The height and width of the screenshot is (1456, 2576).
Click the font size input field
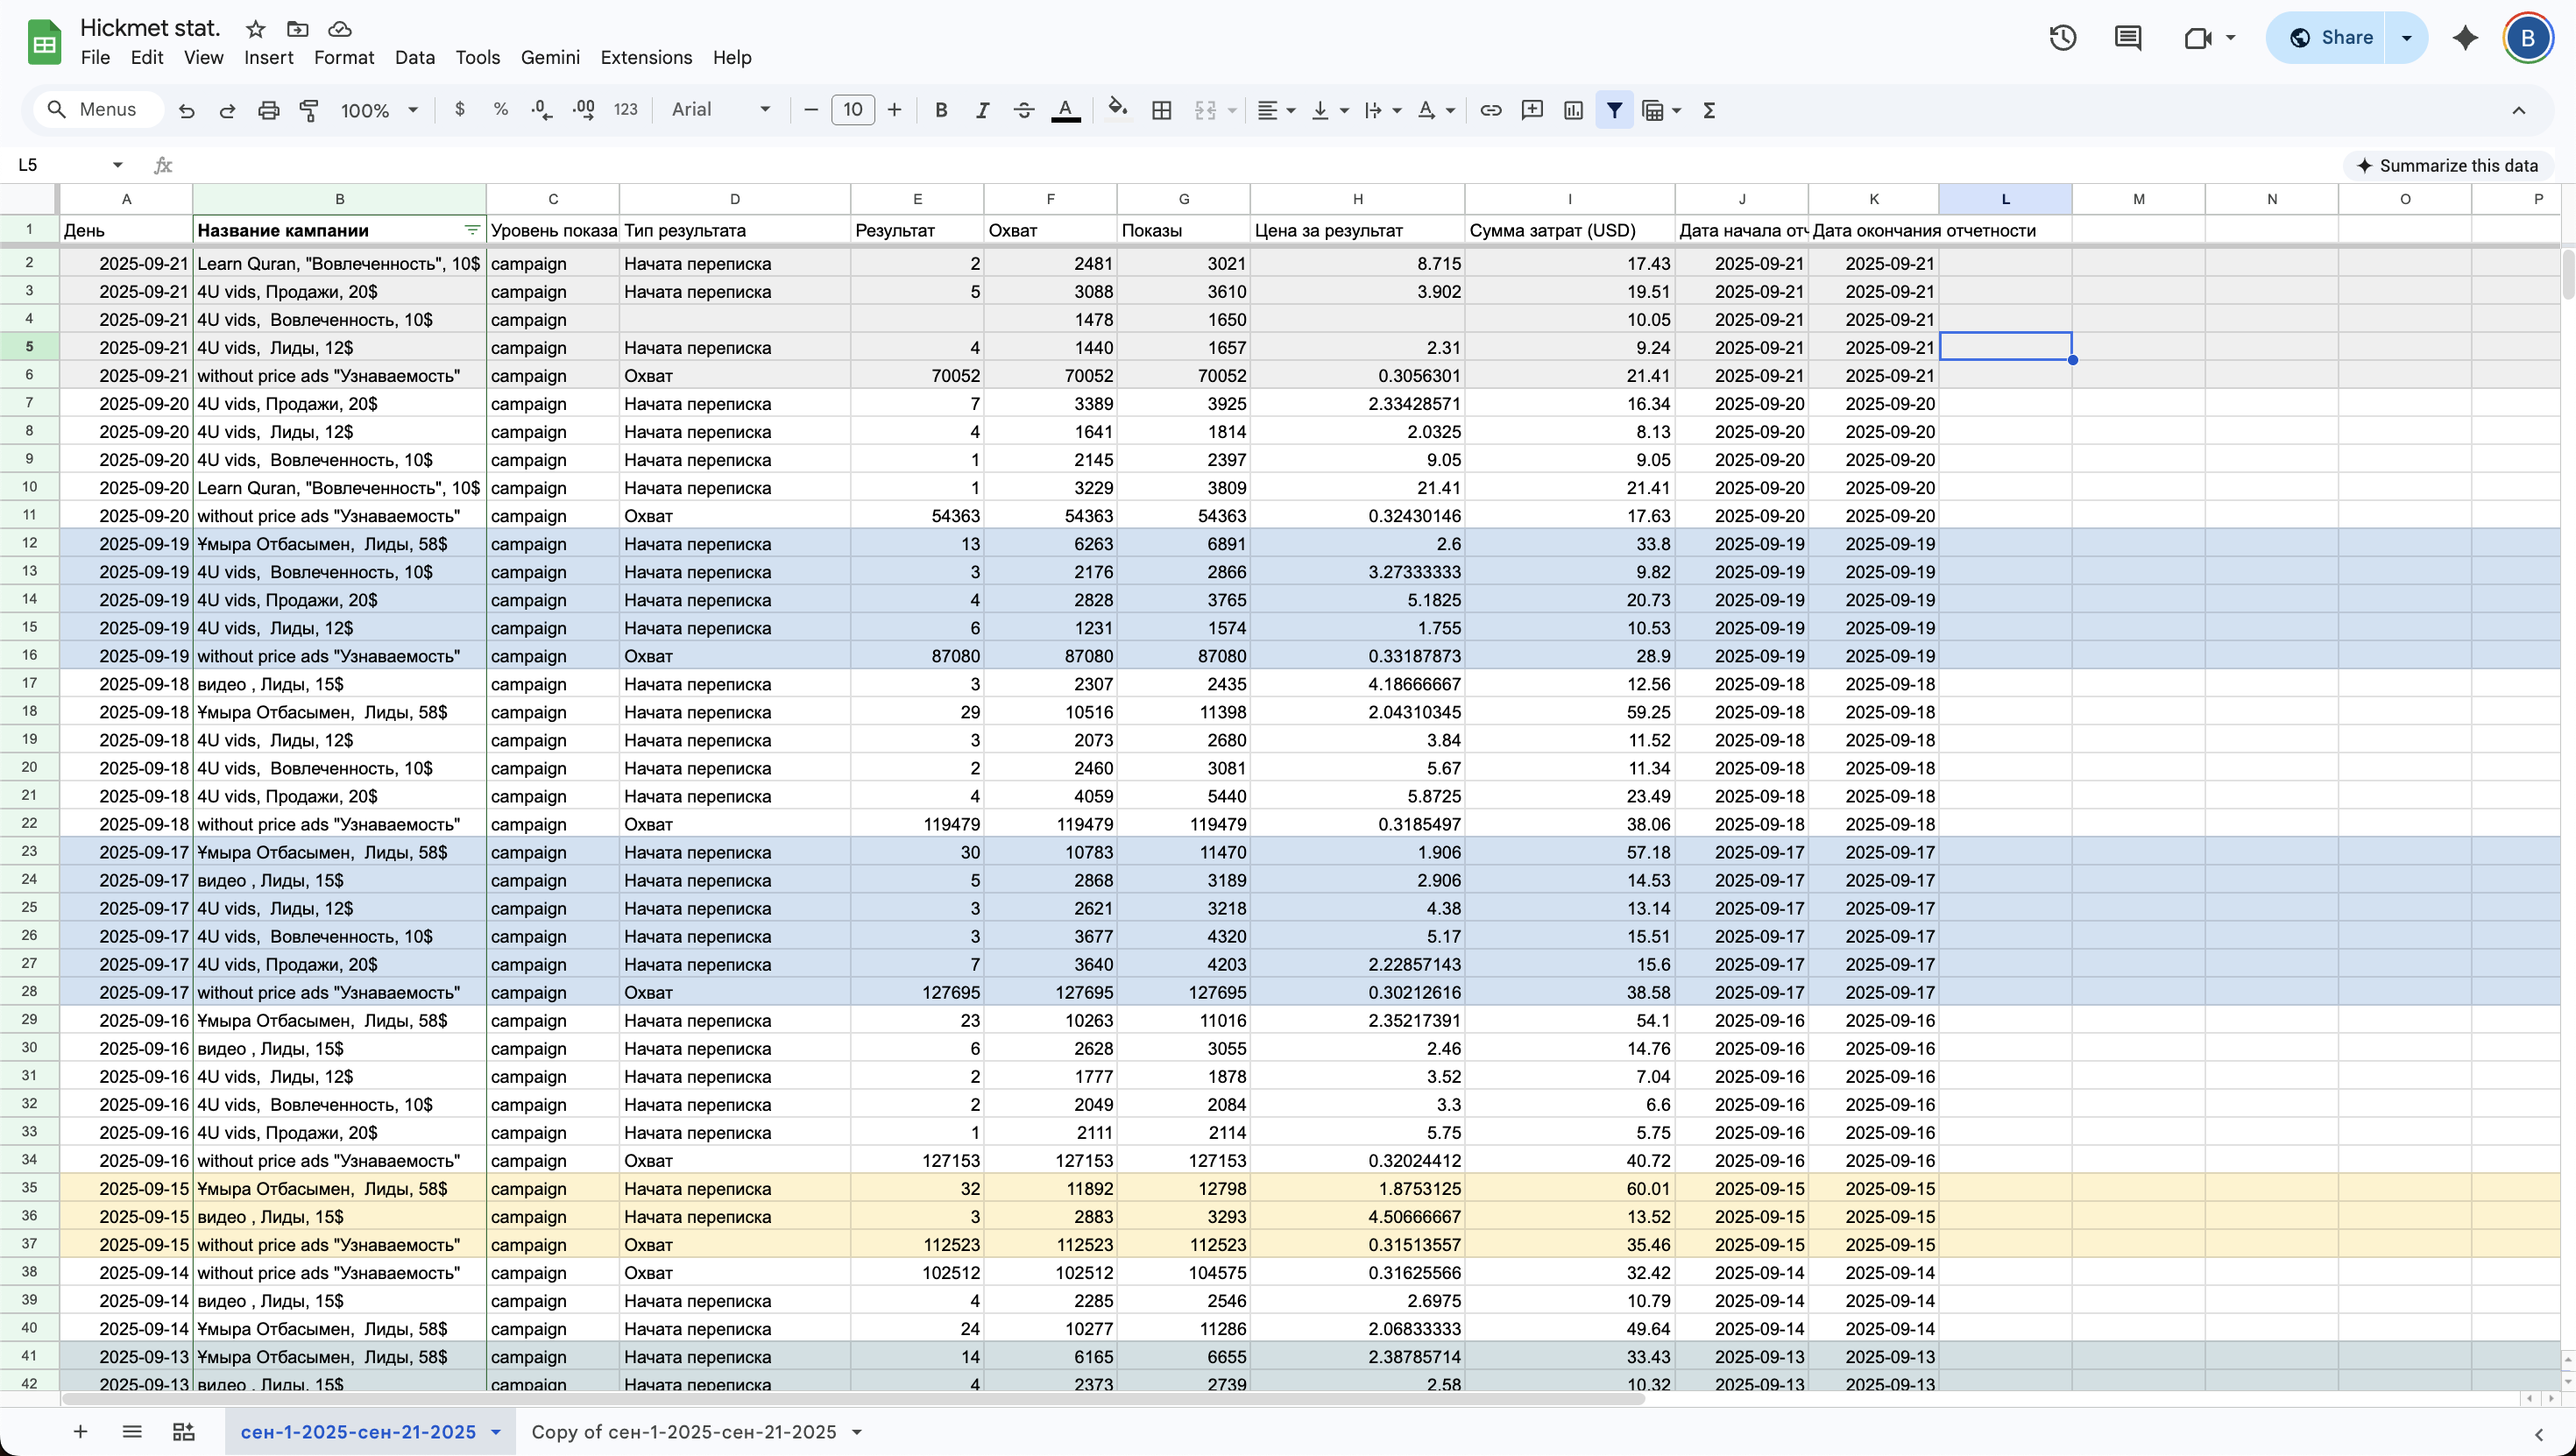pyautogui.click(x=853, y=110)
